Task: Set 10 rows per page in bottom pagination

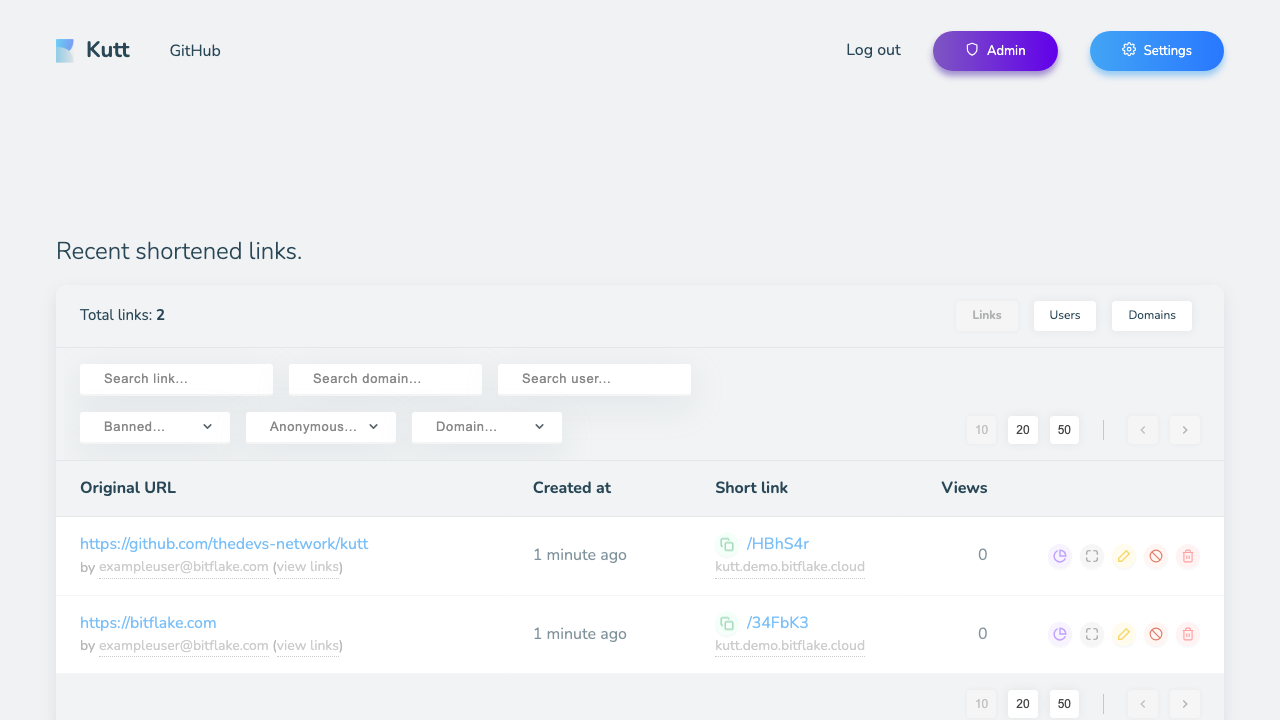Action: (982, 704)
